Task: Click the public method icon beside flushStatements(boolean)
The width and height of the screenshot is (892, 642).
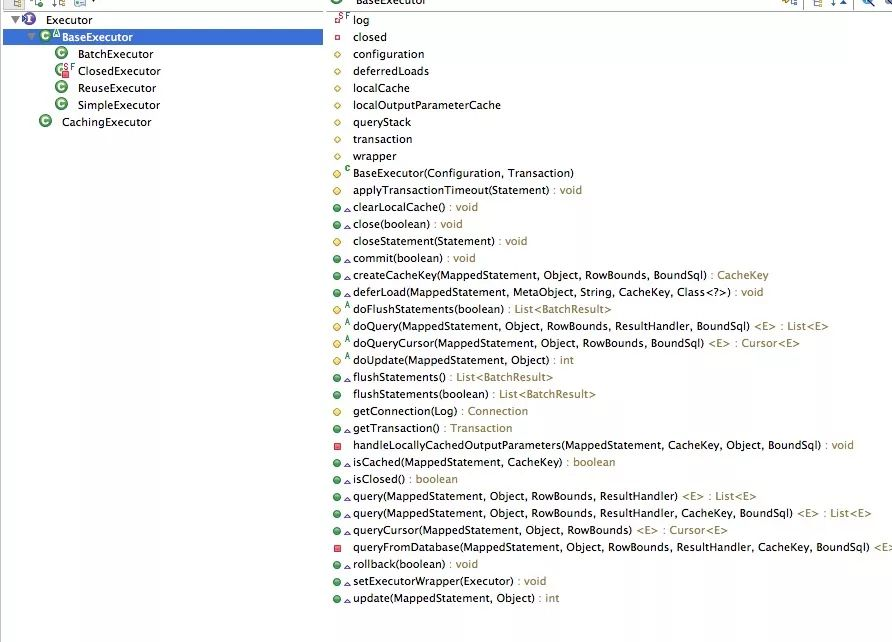Action: tap(337, 395)
